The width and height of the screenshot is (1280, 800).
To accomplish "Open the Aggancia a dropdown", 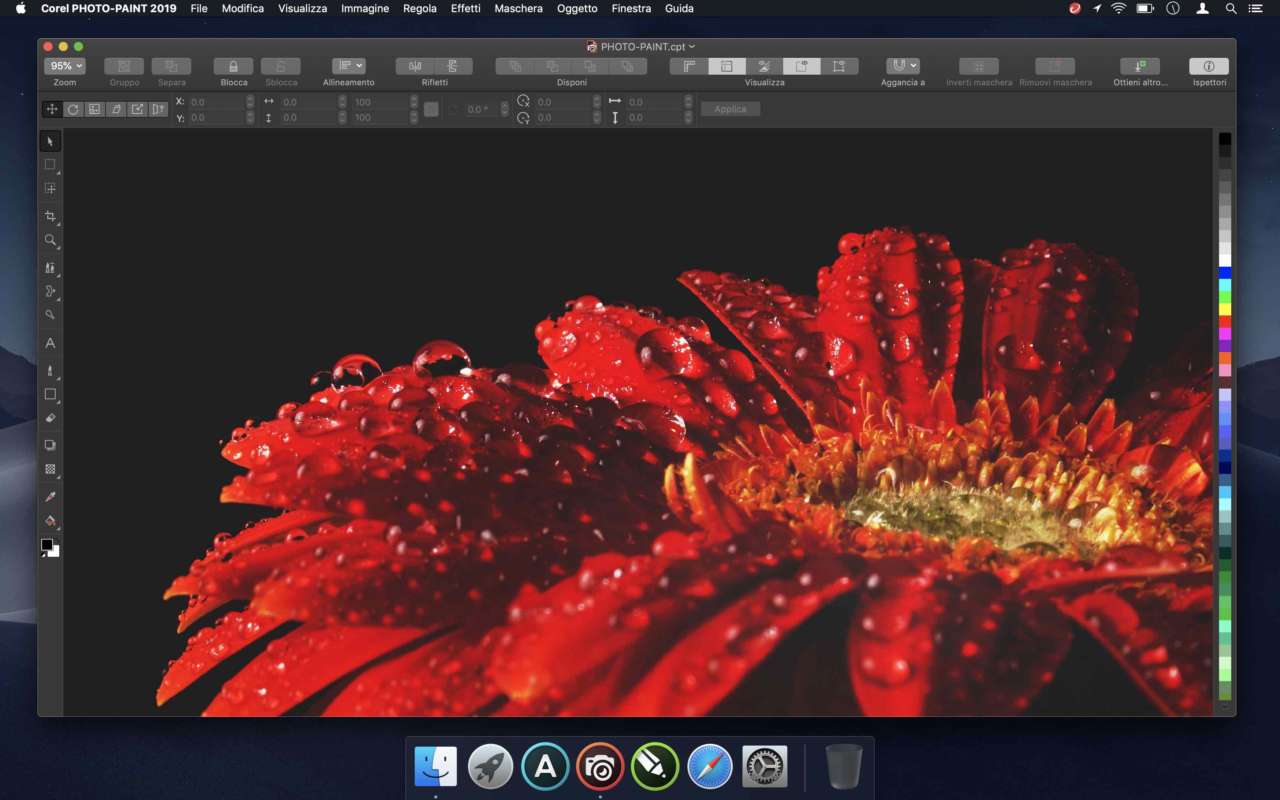I will pos(902,66).
